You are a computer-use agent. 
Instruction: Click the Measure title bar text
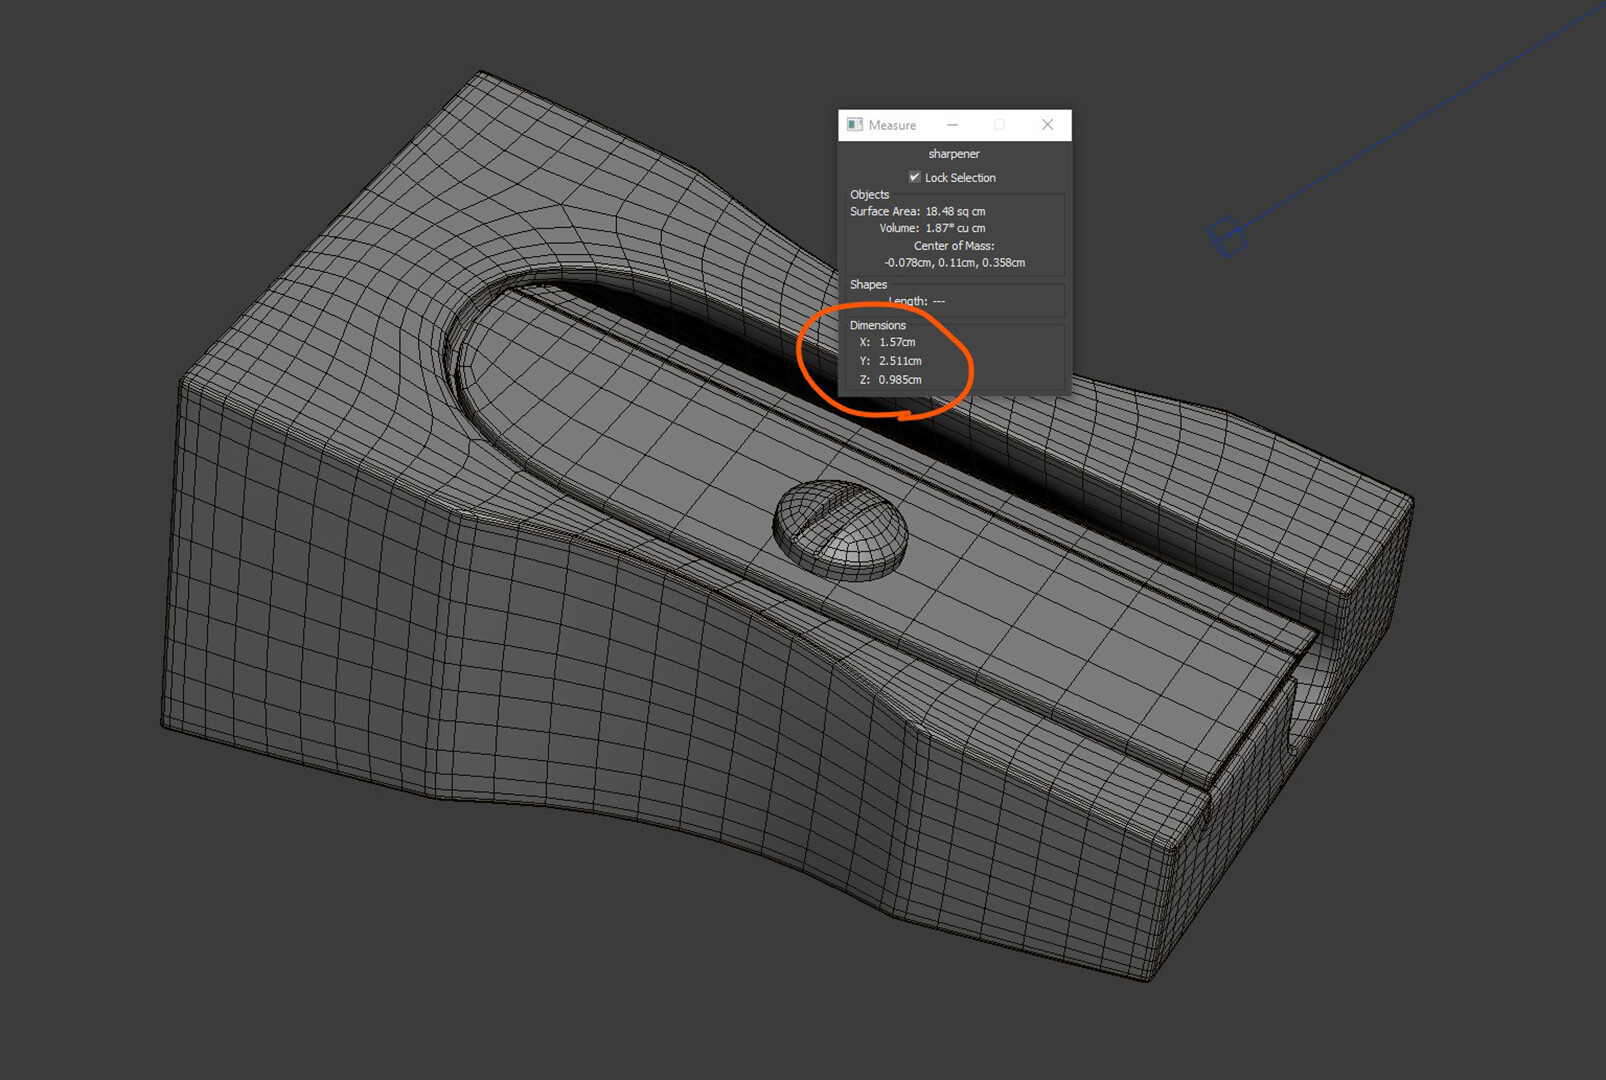[x=893, y=125]
